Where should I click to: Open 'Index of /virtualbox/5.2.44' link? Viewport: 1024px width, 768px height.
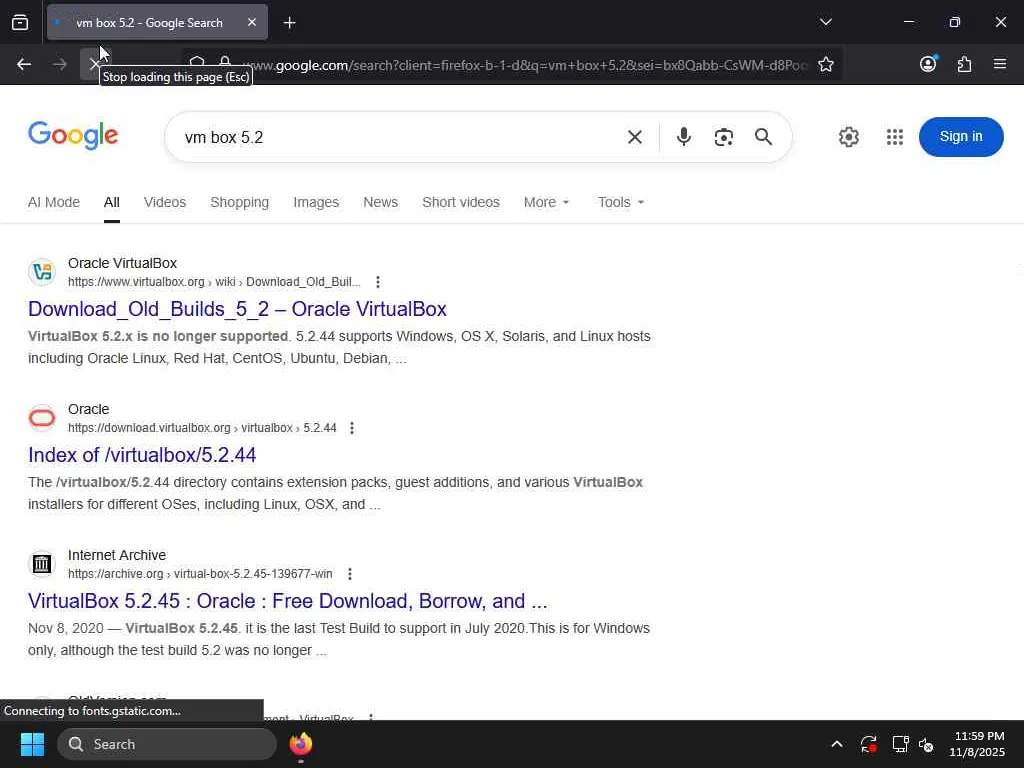(142, 455)
